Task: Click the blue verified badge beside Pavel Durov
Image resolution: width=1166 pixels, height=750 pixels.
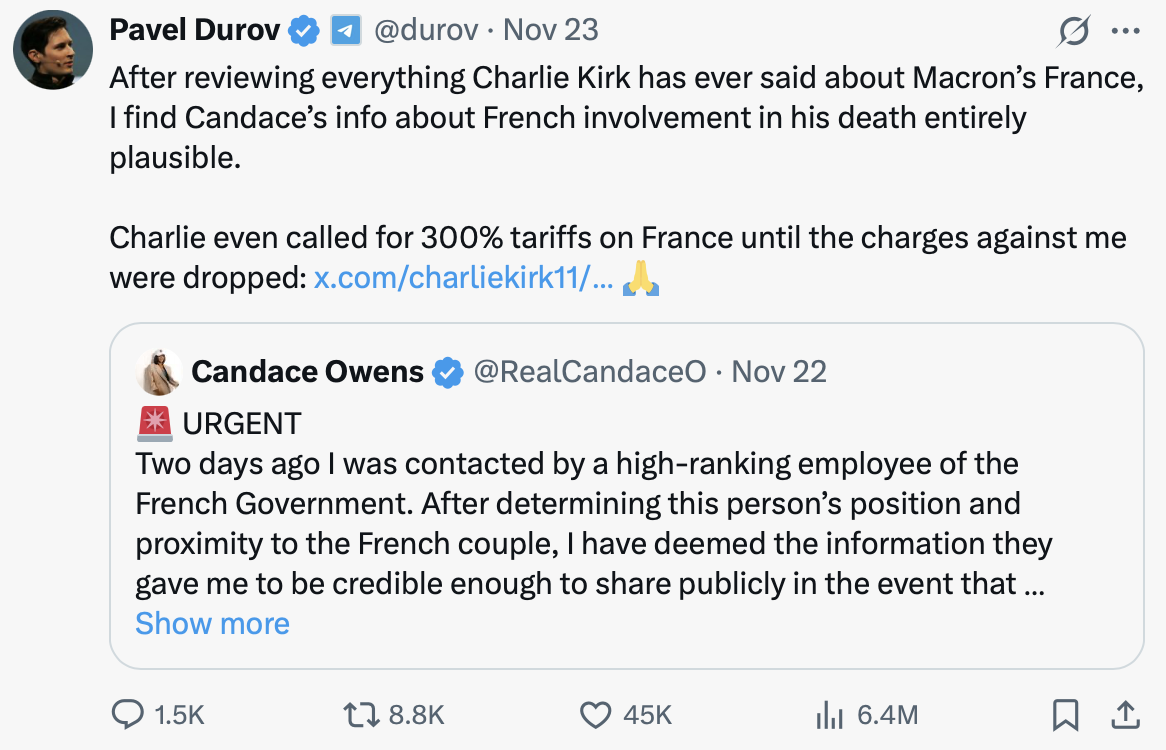Action: click(x=304, y=31)
